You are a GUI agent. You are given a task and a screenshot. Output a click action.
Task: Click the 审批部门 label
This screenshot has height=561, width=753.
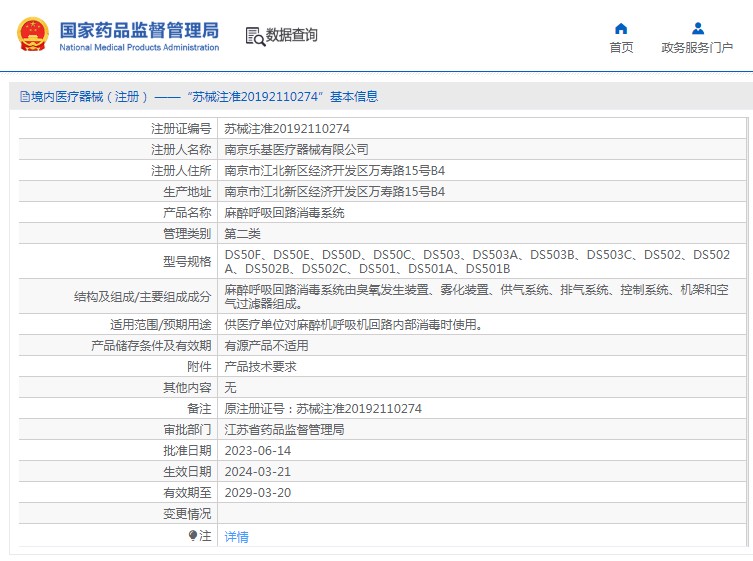point(187,430)
